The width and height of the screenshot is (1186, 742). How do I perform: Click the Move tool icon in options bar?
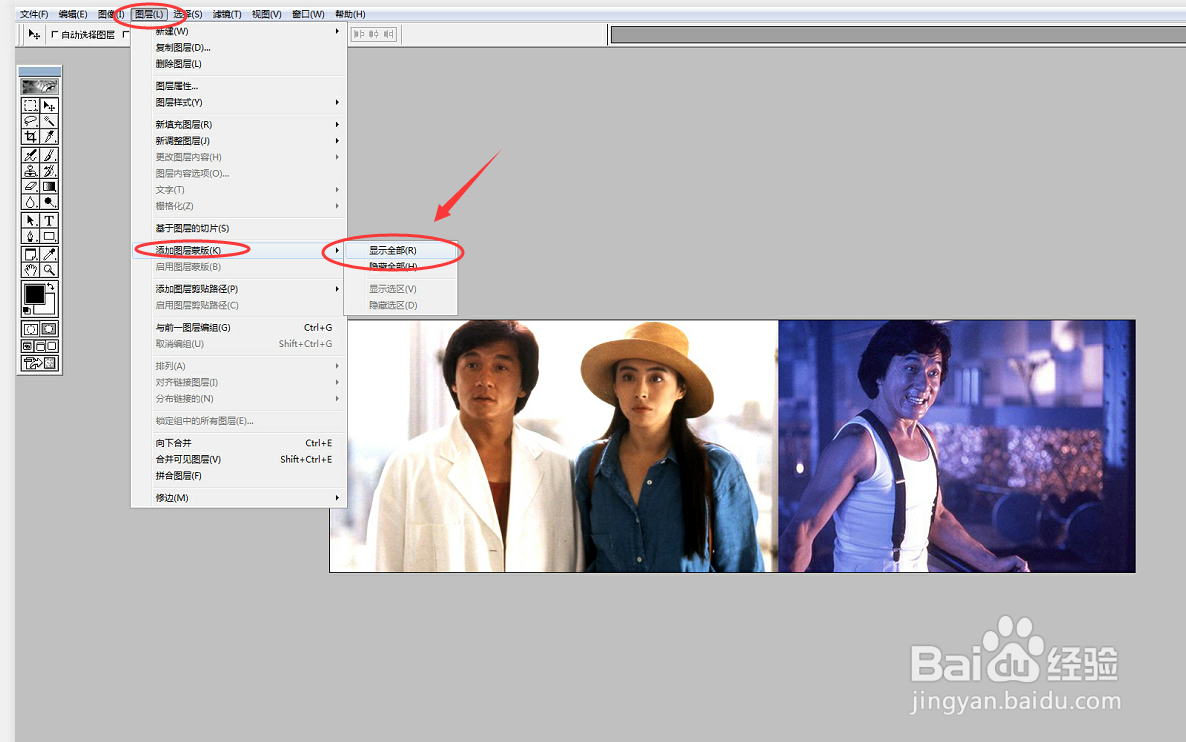[x=34, y=34]
